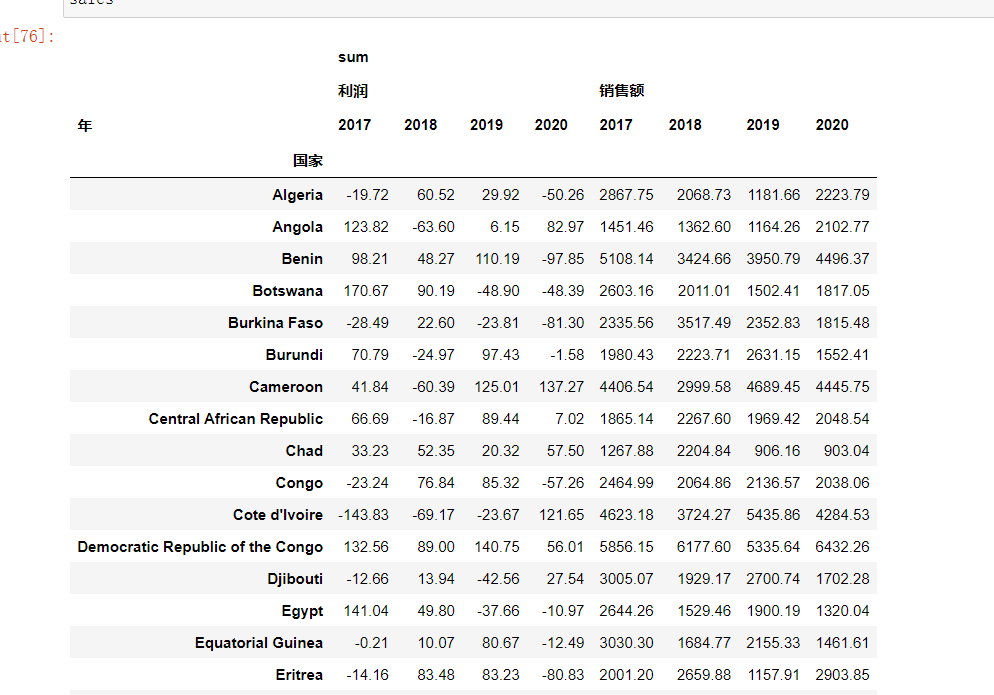Click Algeria sales value 2867.75
The width and height of the screenshot is (994, 695).
pos(626,195)
